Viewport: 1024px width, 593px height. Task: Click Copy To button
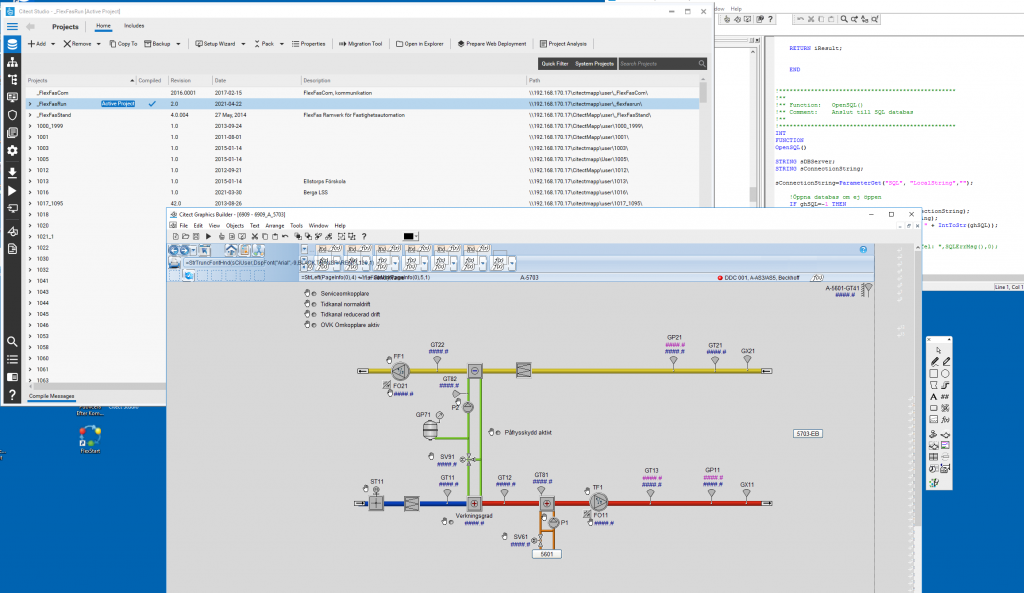click(x=123, y=44)
